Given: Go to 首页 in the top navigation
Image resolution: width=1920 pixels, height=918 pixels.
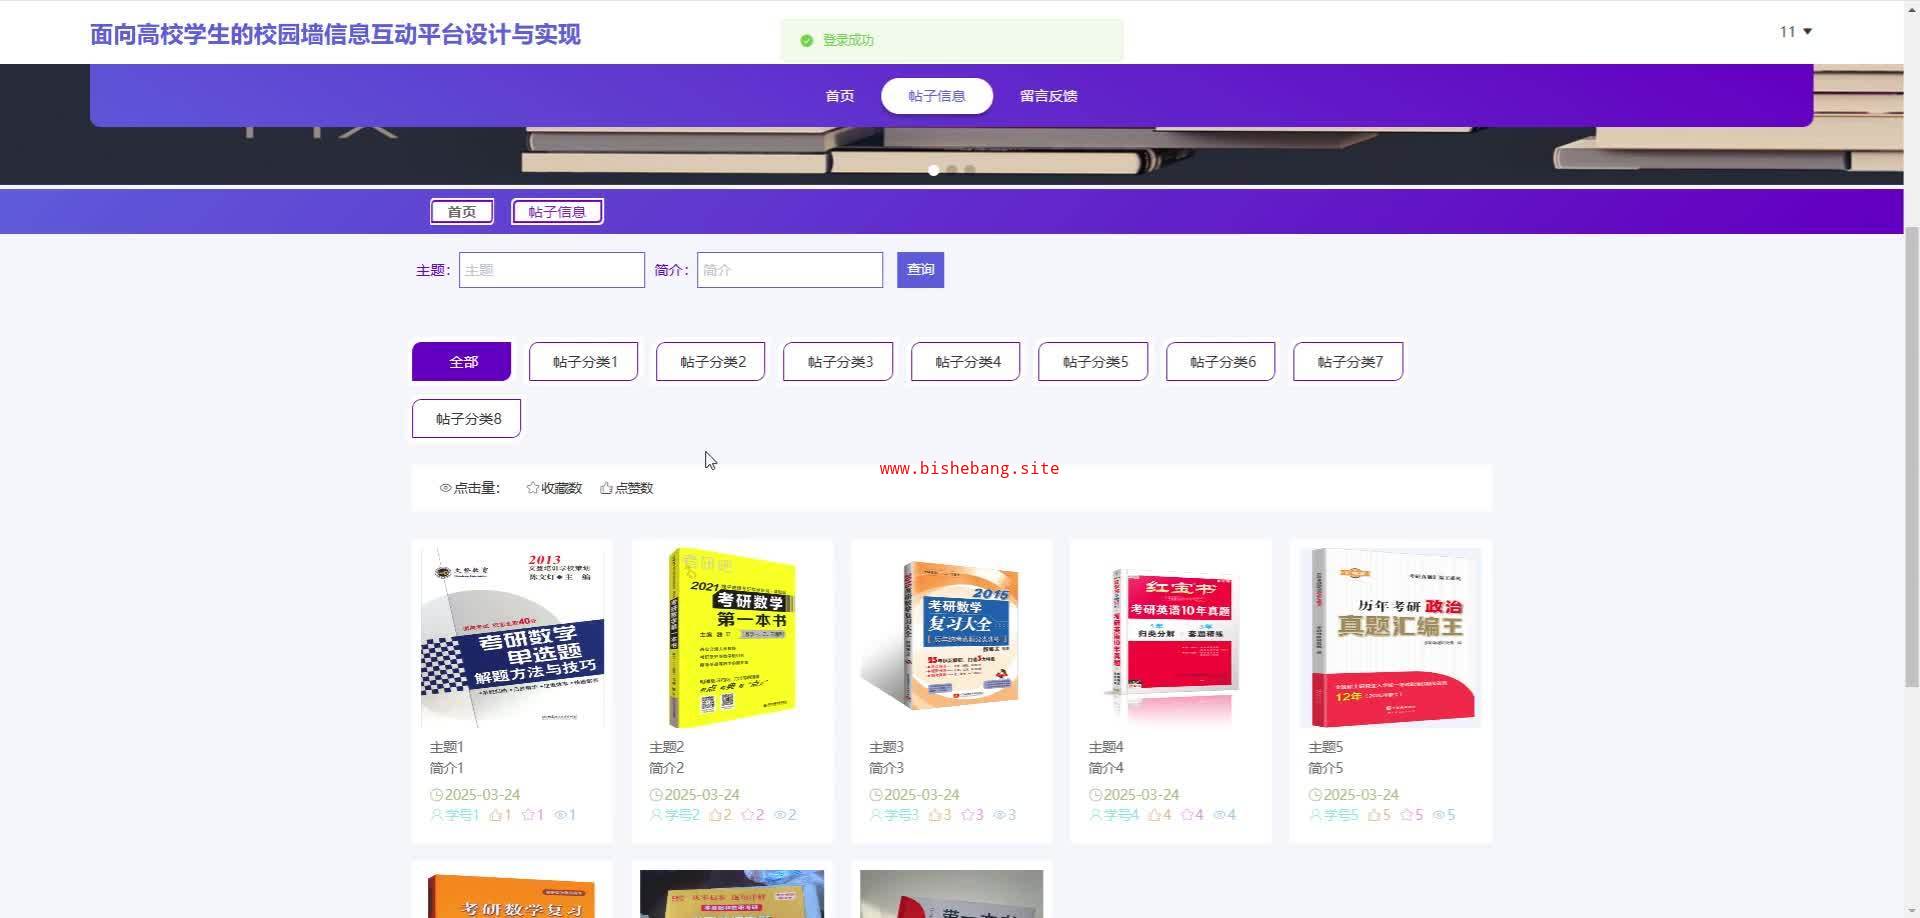Looking at the screenshot, I should point(839,96).
